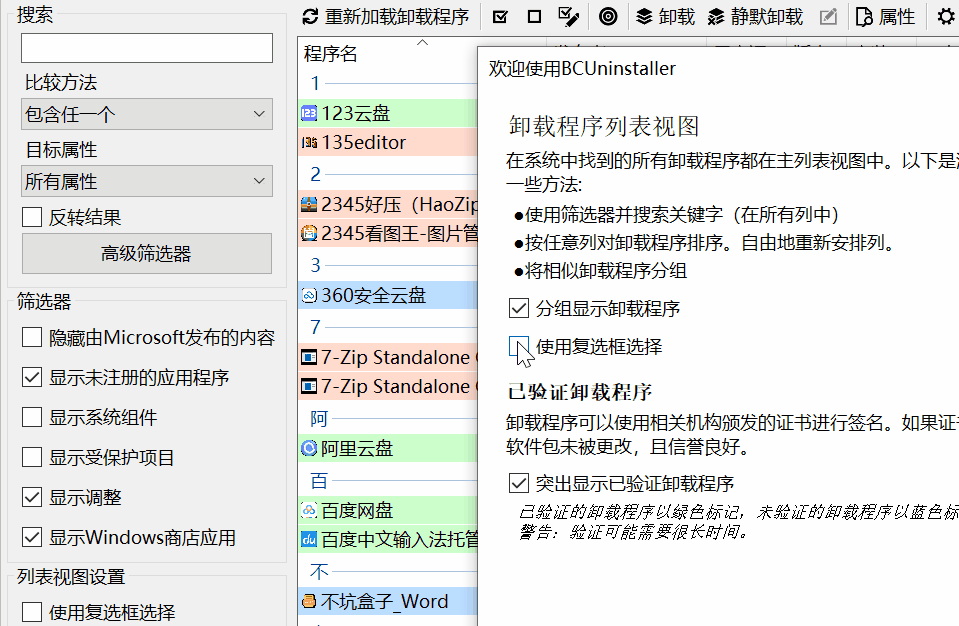Click the select-all checkmark toolbar icon
This screenshot has height=626, width=959.
coord(500,17)
